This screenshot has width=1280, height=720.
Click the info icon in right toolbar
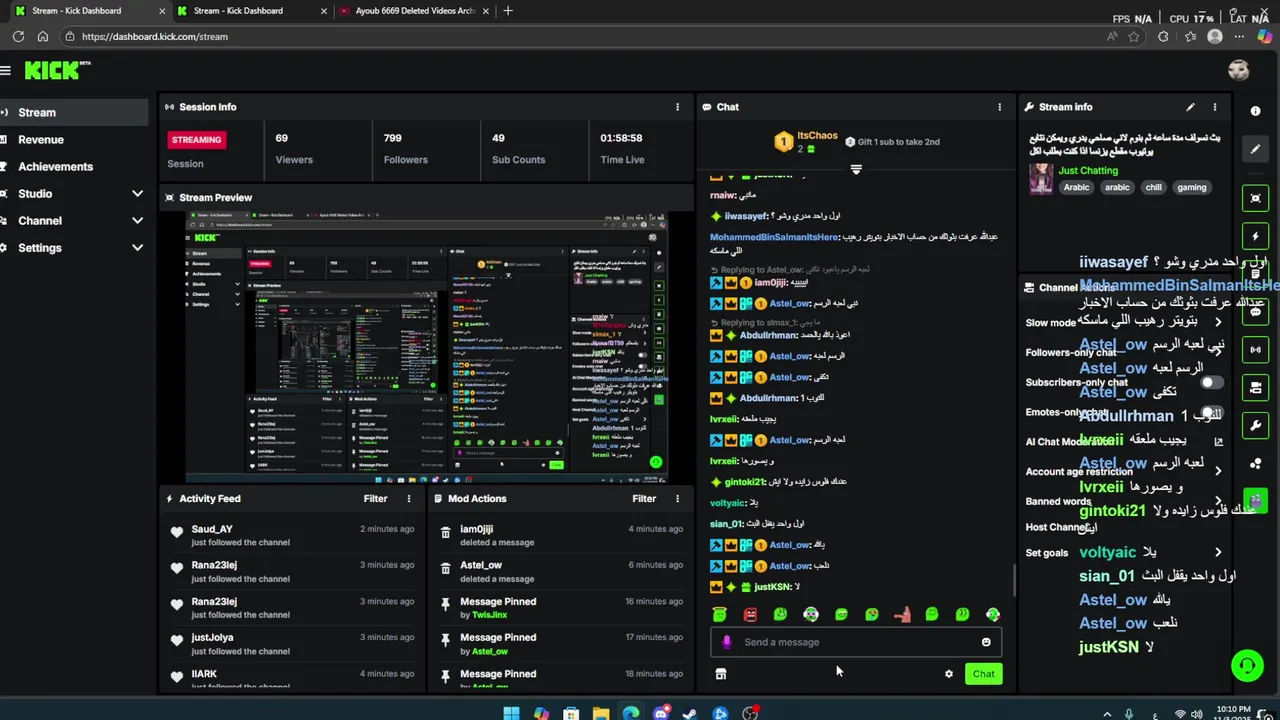click(x=1256, y=111)
